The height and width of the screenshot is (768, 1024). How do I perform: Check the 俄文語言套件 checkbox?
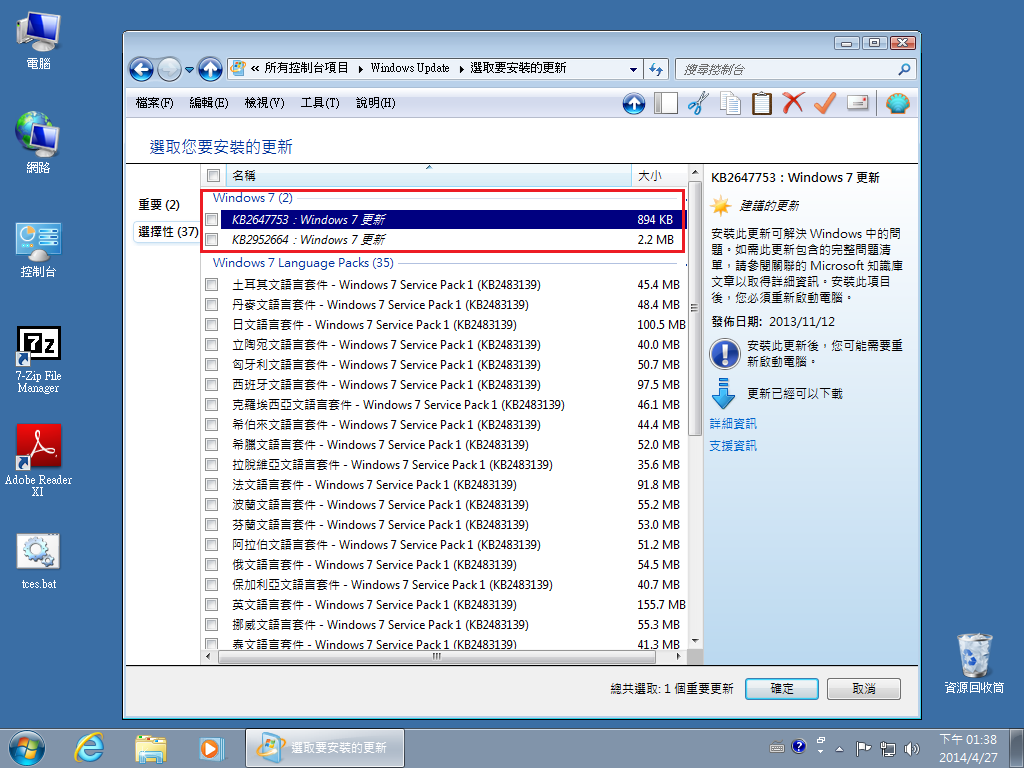[212, 565]
